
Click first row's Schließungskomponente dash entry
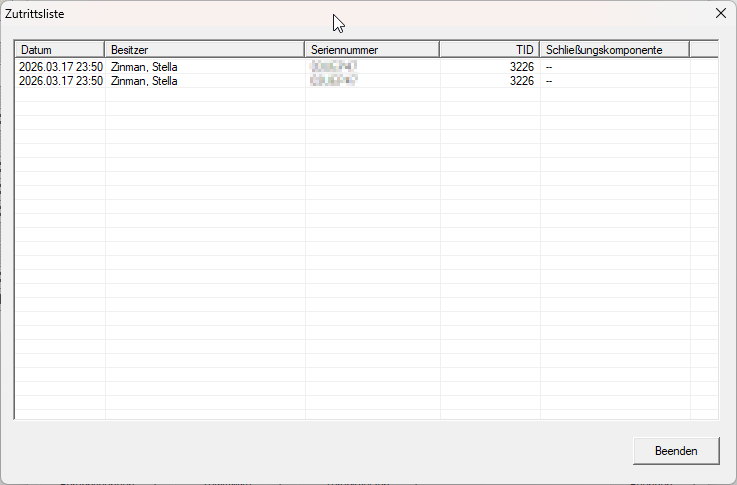pos(550,67)
